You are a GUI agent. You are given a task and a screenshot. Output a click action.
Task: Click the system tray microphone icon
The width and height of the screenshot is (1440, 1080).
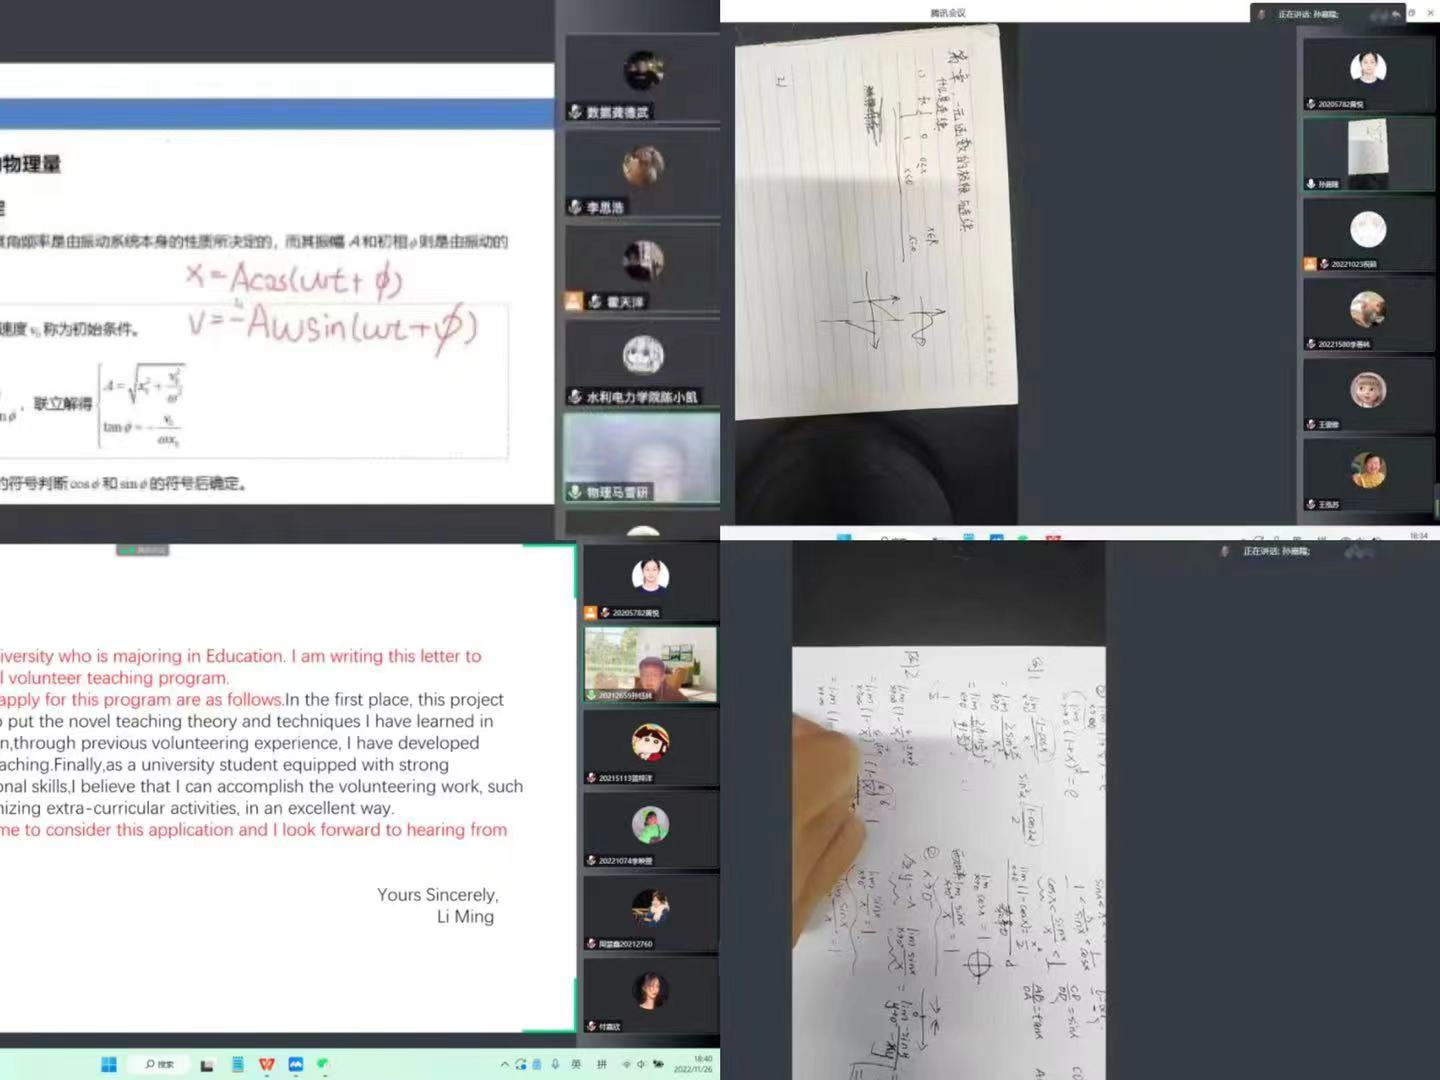pos(555,1064)
